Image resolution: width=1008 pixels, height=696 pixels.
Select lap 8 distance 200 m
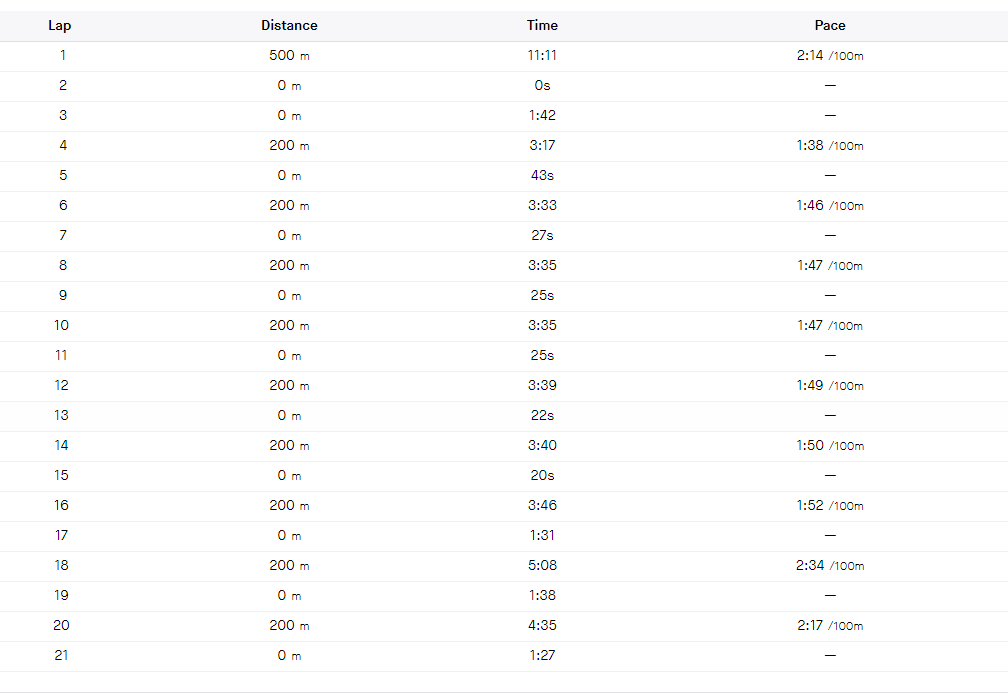point(289,265)
